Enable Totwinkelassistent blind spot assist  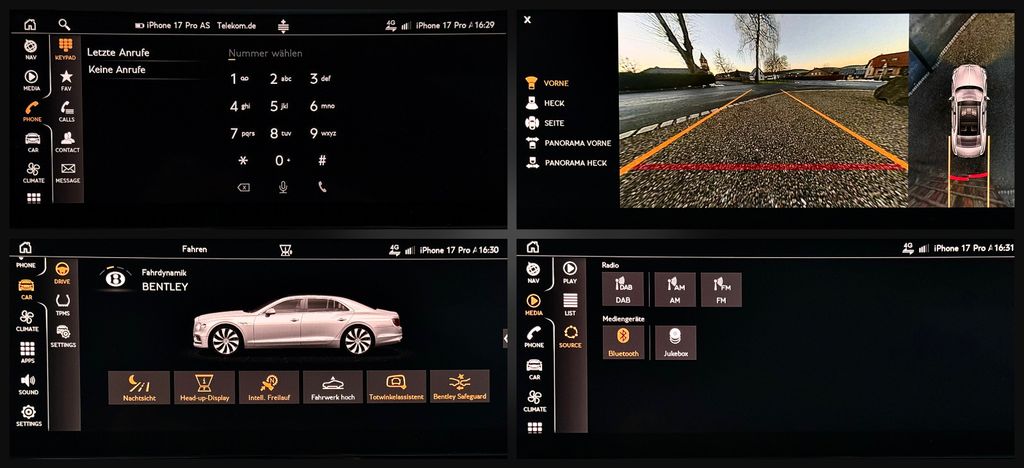[x=395, y=387]
